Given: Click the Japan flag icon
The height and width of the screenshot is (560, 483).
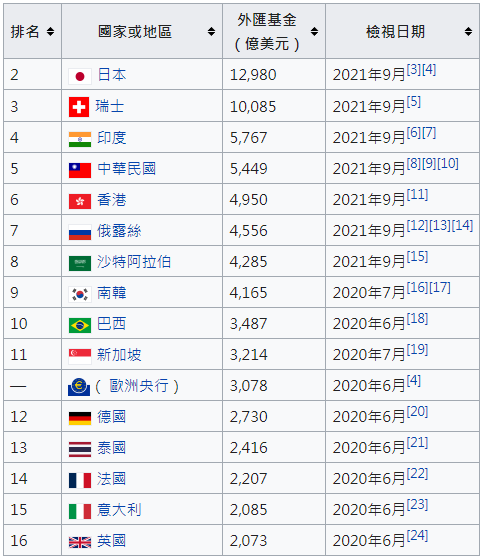Looking at the screenshot, I should coord(80,76).
